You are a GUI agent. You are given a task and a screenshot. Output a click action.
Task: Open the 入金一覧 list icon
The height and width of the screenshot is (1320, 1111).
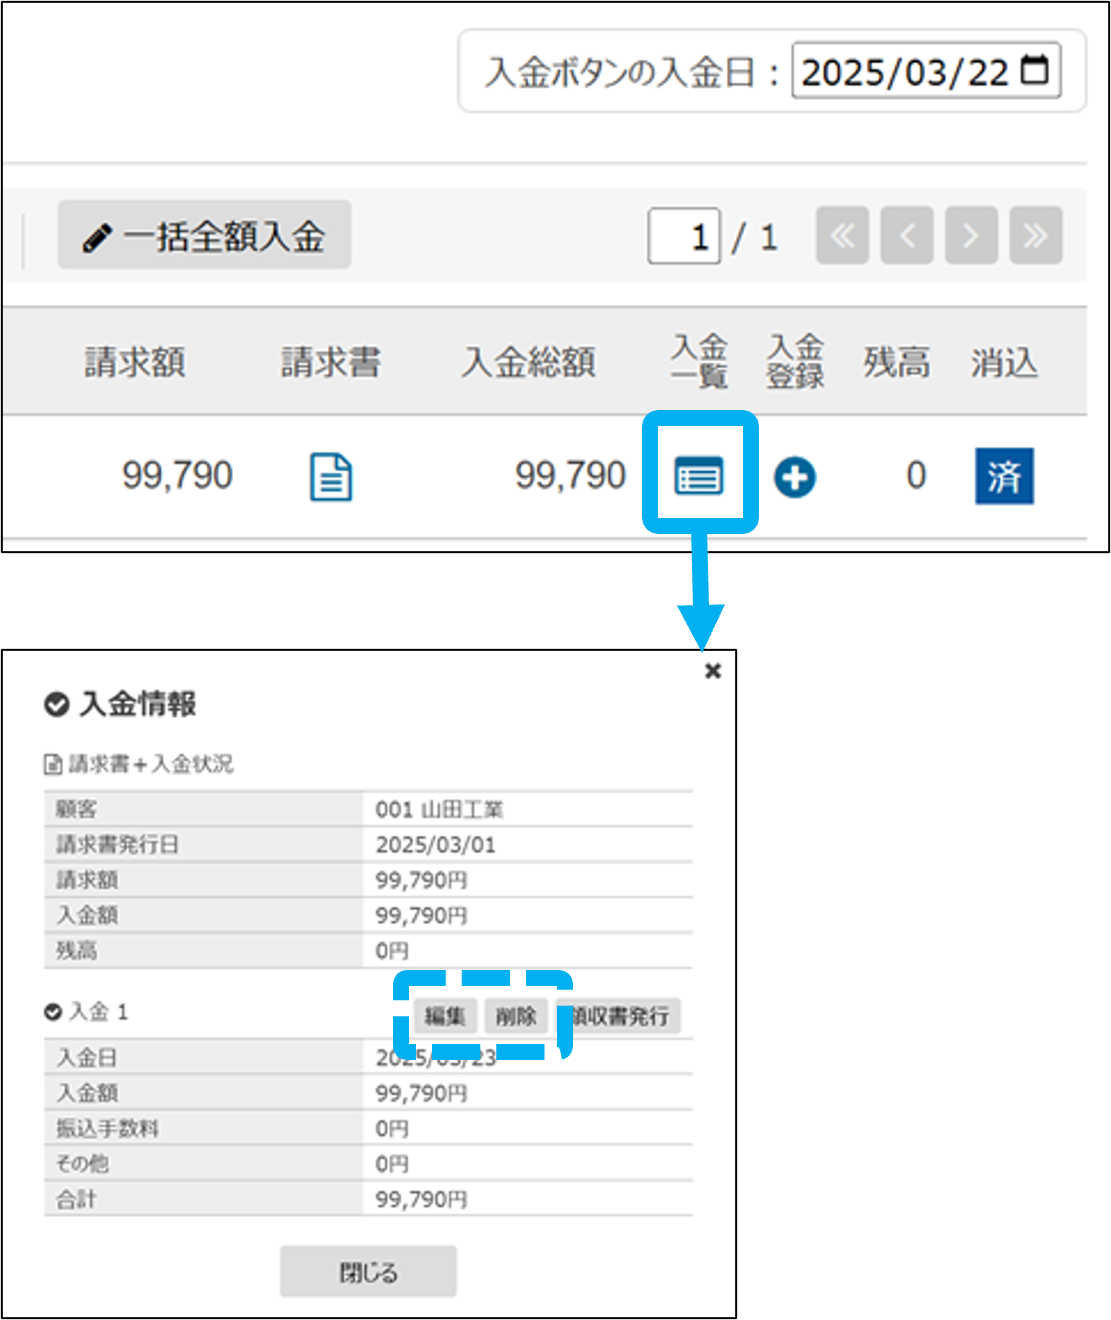coord(699,476)
